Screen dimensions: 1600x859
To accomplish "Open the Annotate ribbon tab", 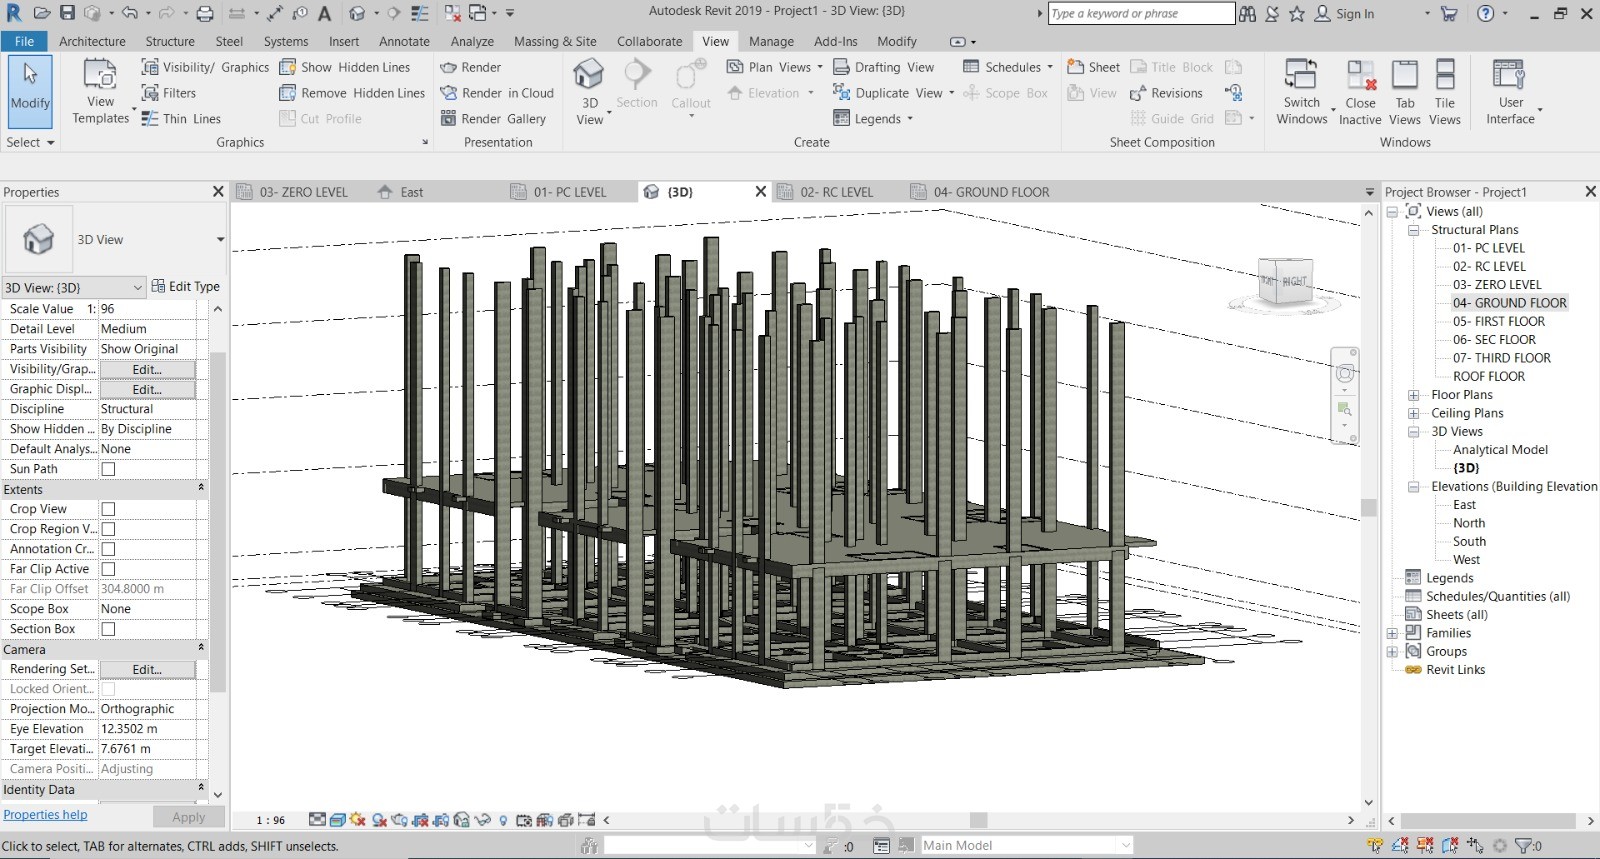I will click(404, 41).
